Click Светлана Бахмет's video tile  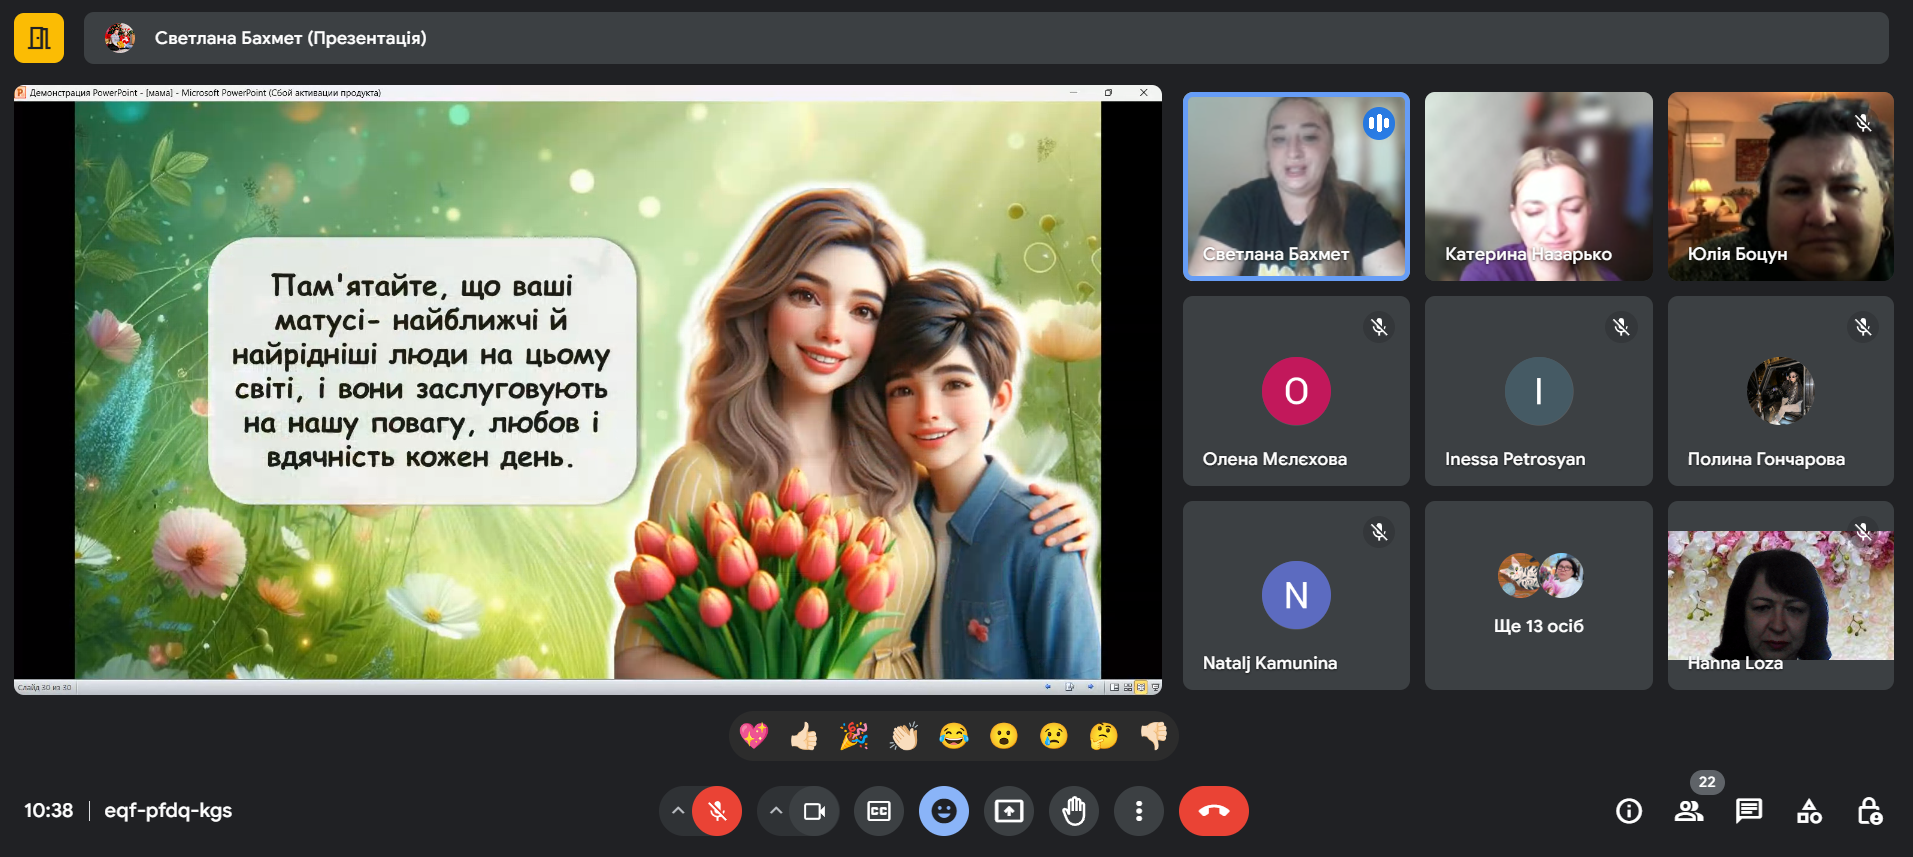click(x=1296, y=186)
